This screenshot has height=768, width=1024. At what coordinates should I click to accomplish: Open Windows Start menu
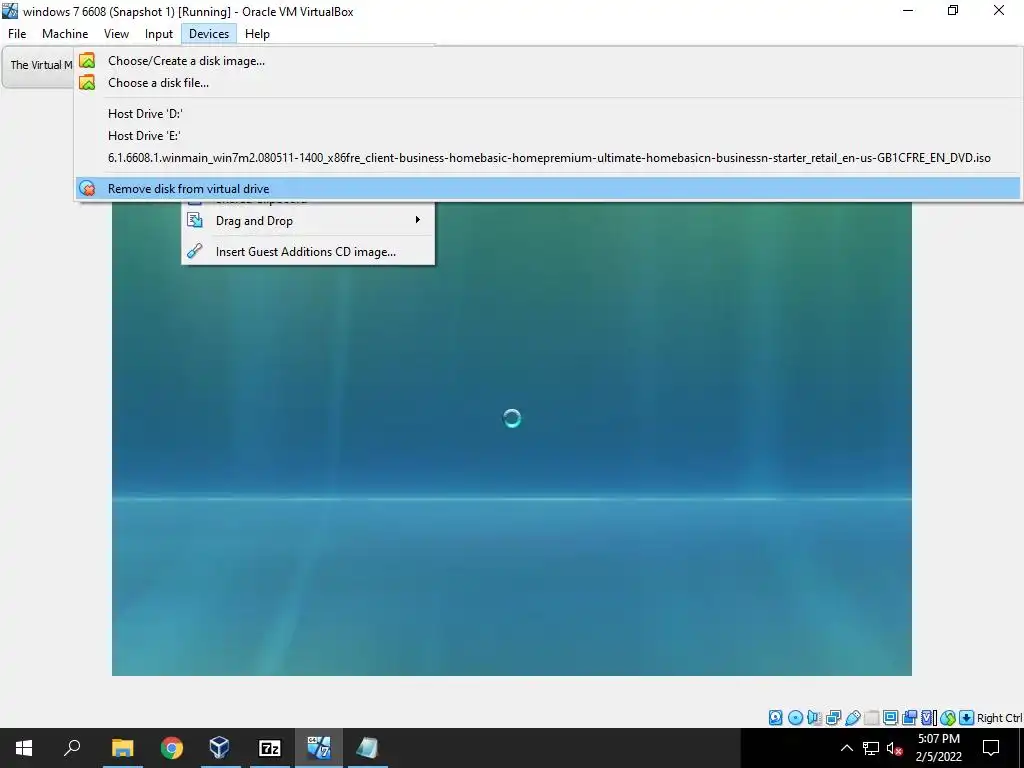click(x=24, y=748)
